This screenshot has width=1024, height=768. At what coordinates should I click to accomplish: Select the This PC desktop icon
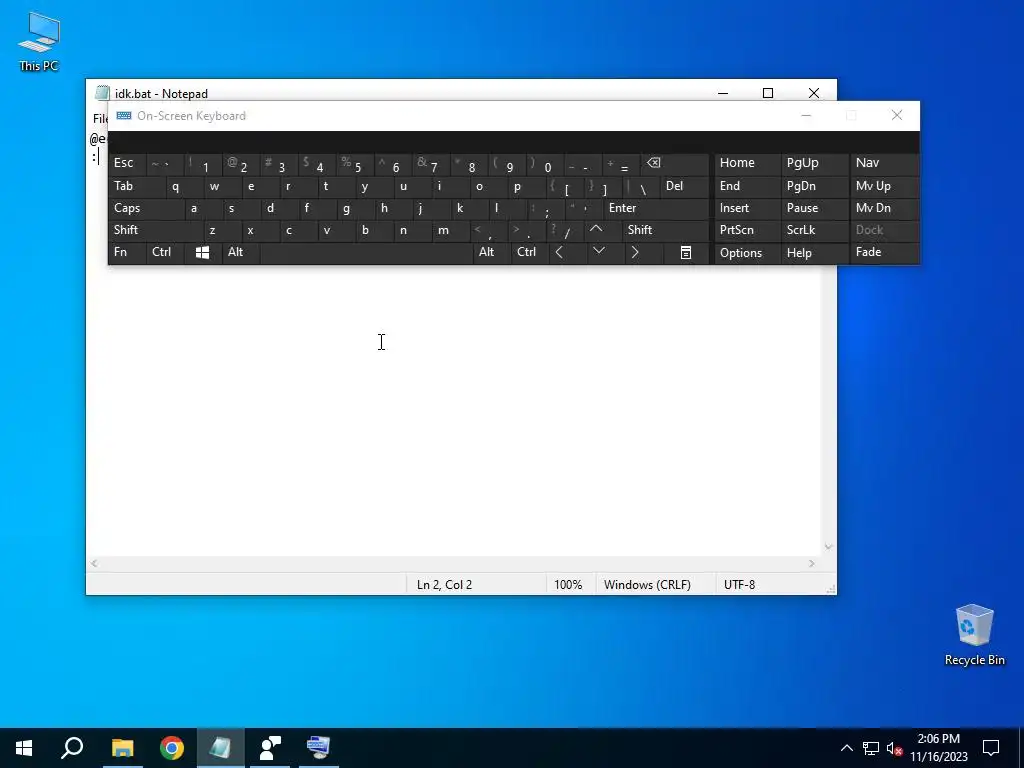(x=39, y=41)
